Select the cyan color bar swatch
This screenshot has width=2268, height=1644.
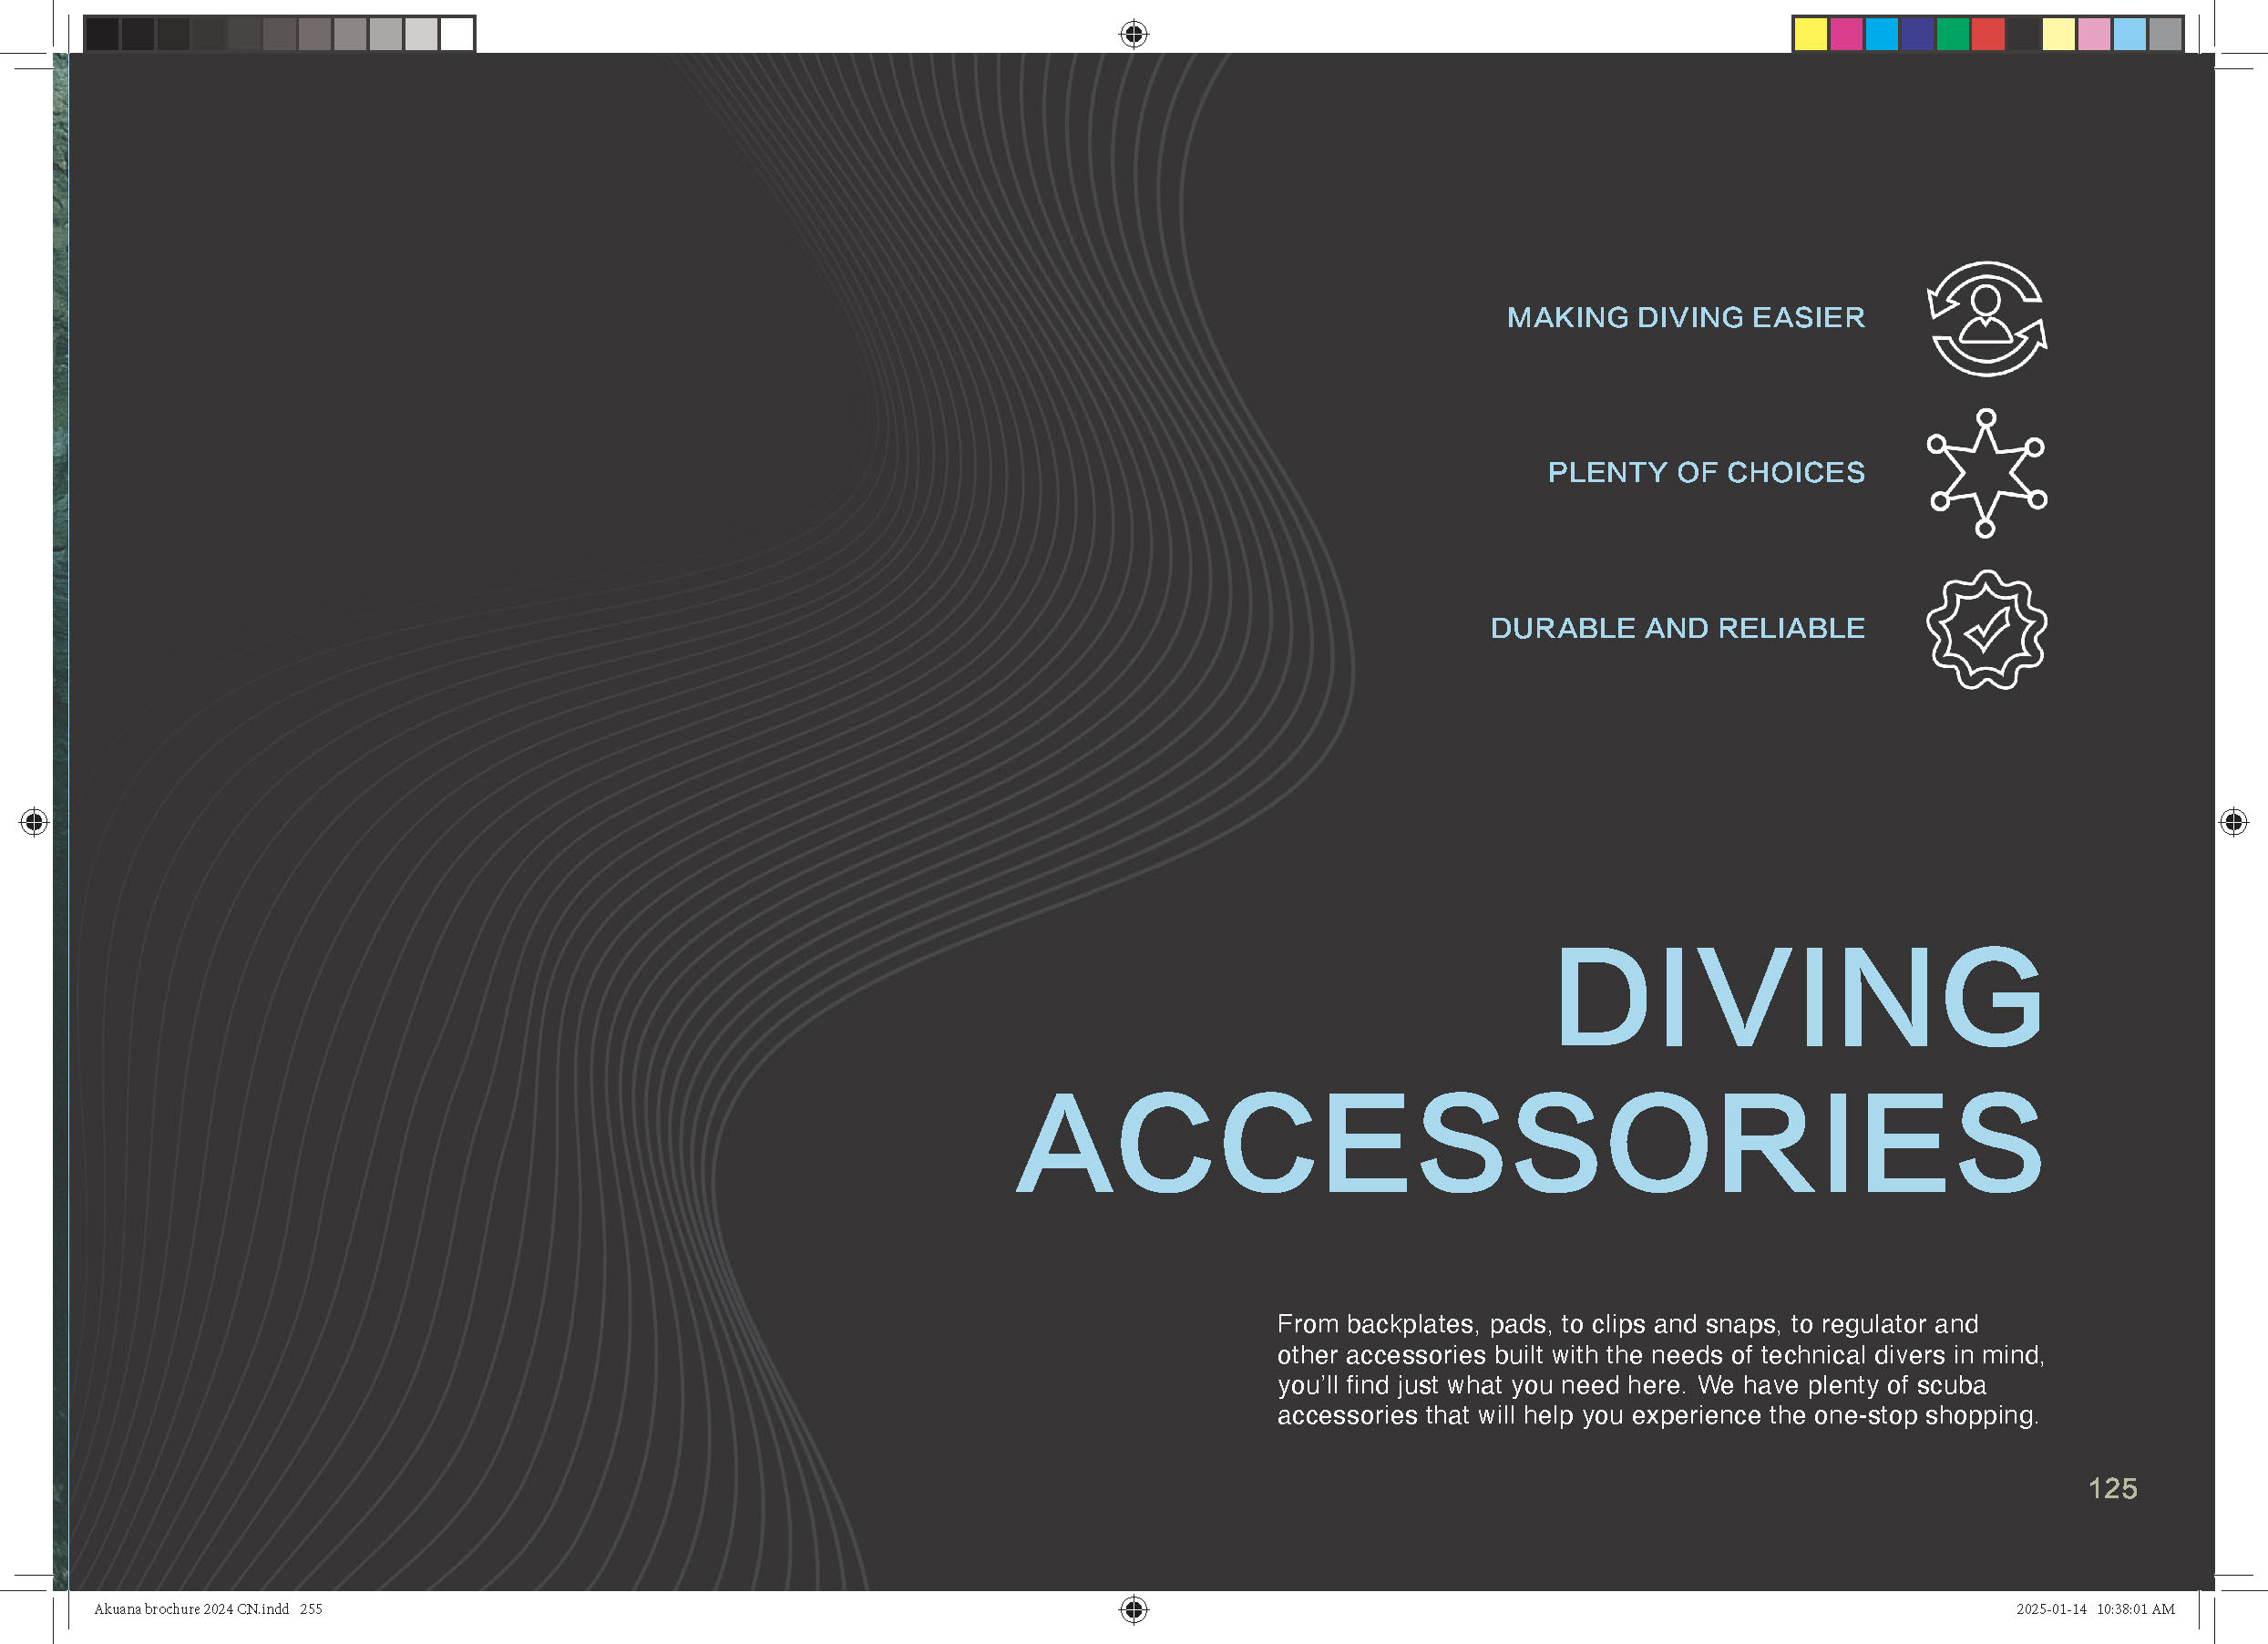(1881, 34)
